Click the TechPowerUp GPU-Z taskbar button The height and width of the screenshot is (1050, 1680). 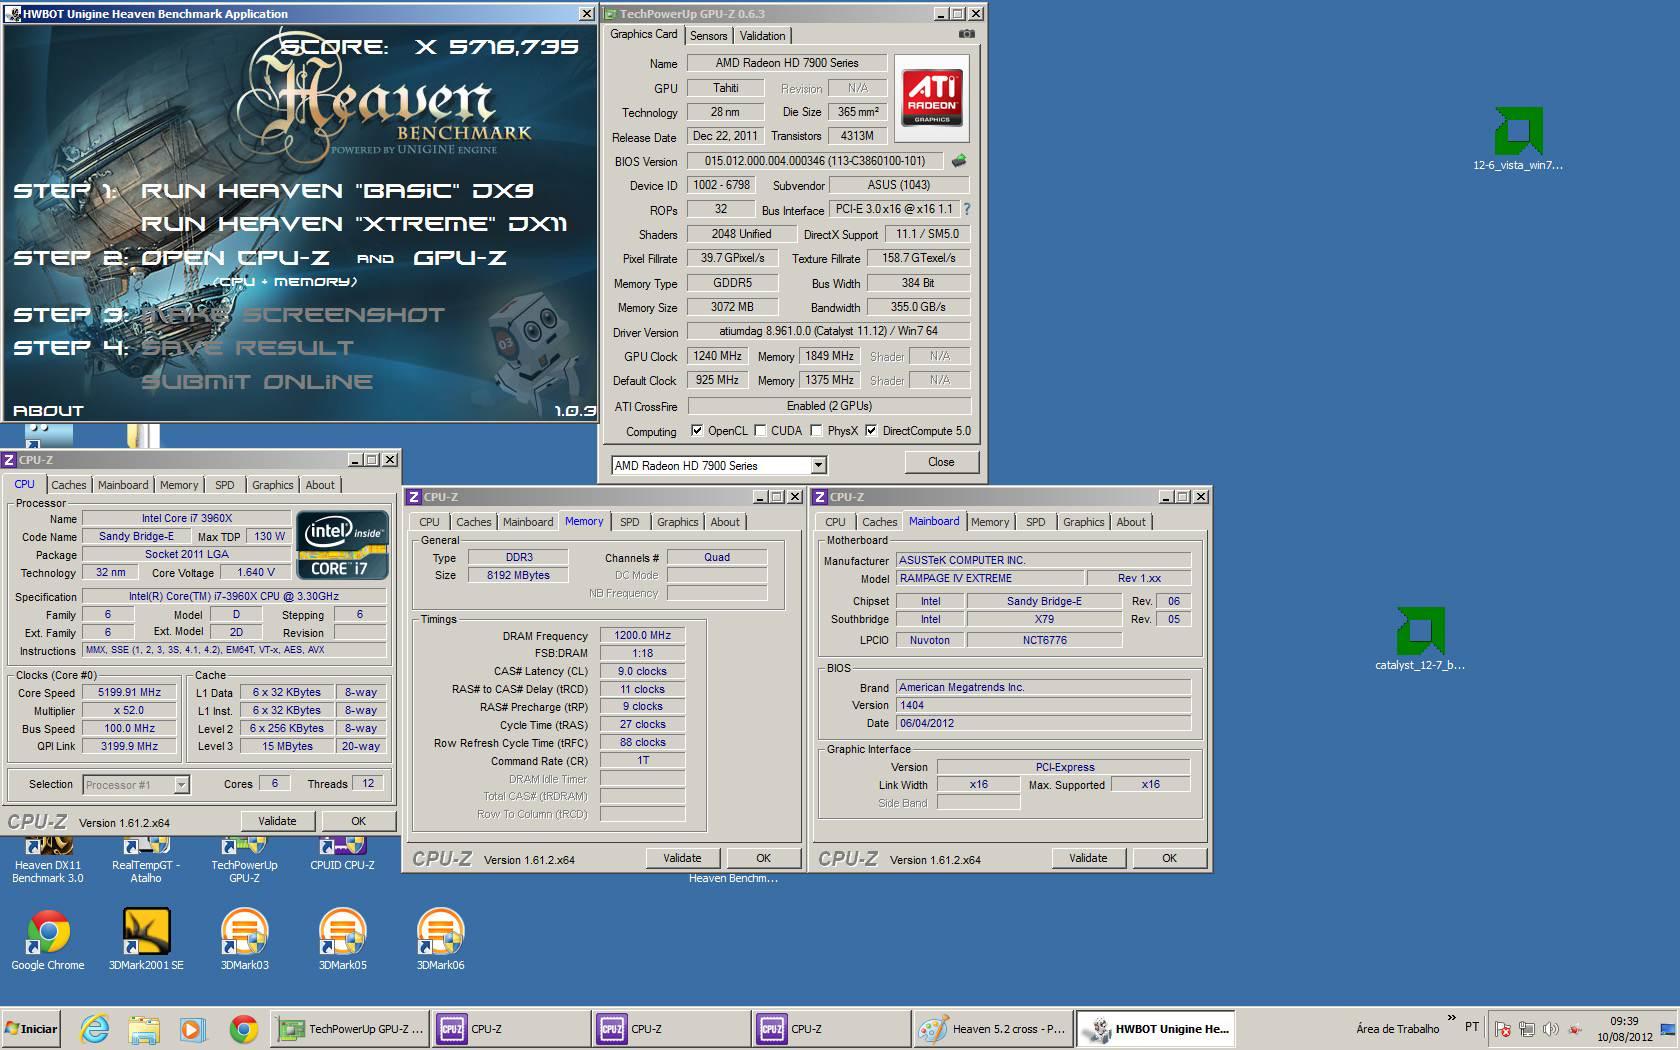coord(351,1028)
